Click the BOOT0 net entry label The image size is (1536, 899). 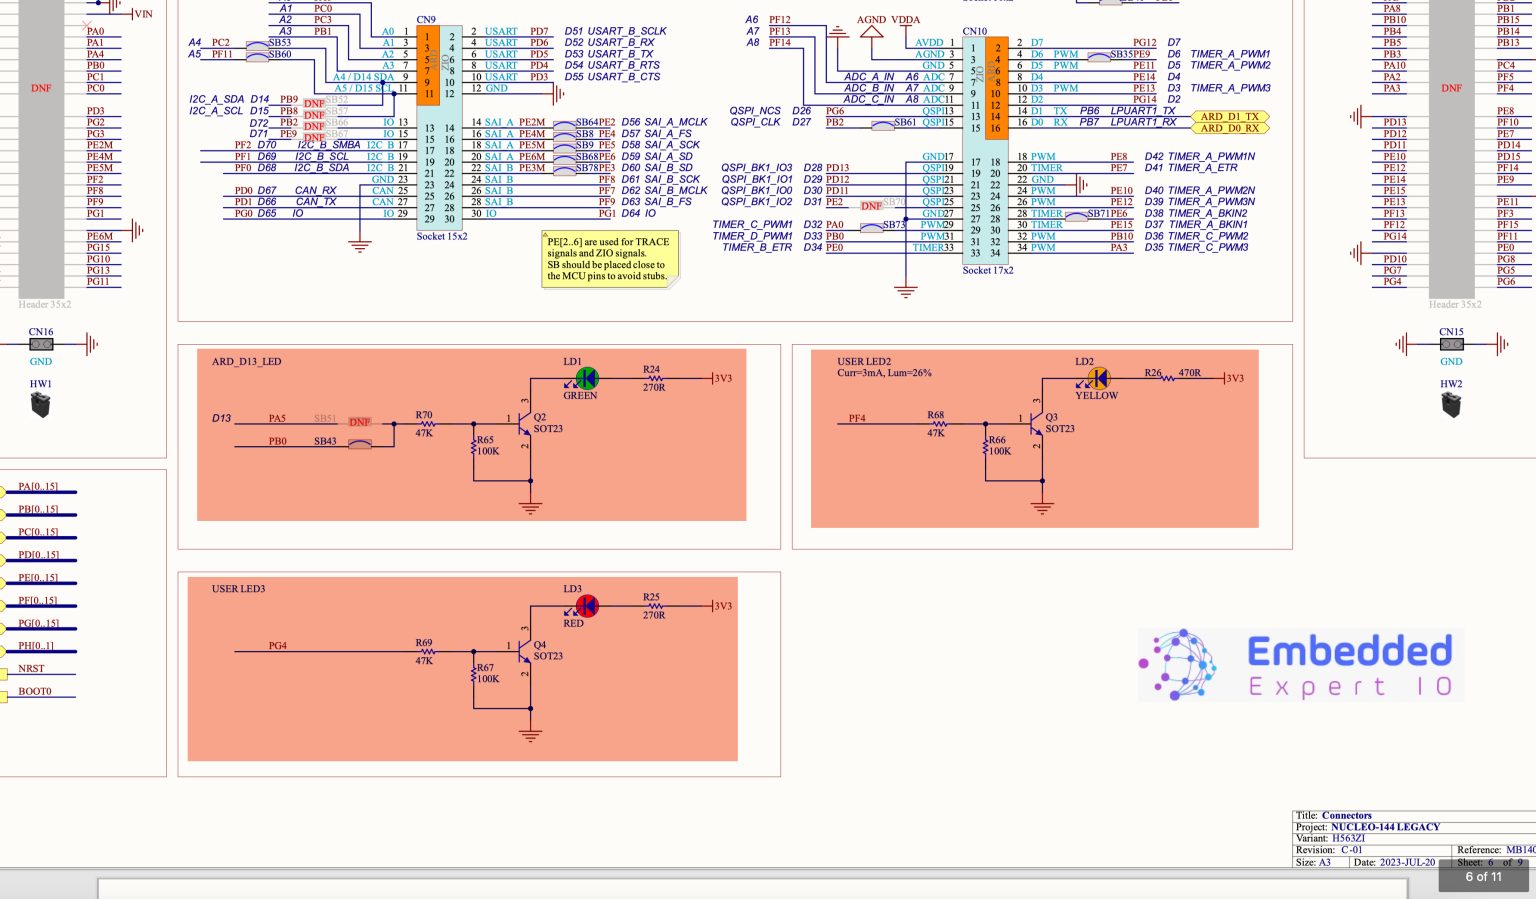click(x=33, y=691)
